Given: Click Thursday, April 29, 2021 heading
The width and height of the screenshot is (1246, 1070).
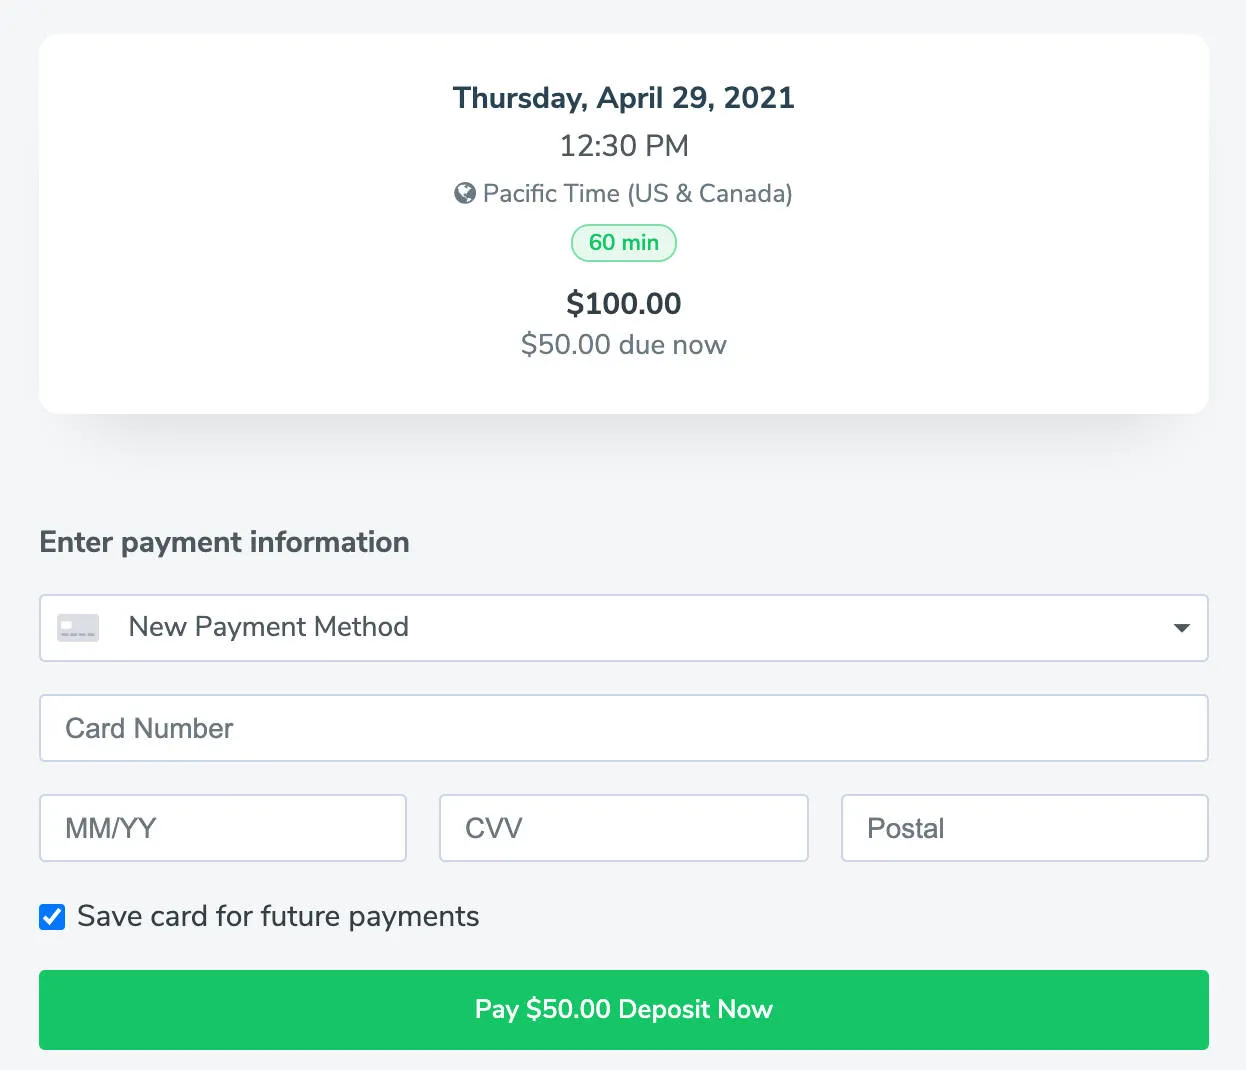Looking at the screenshot, I should tap(623, 97).
